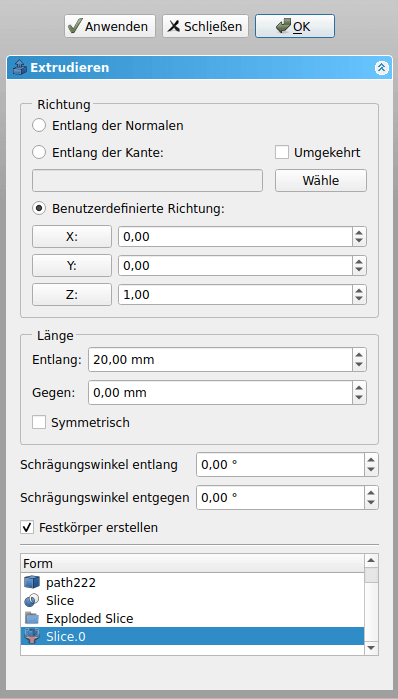Click the Extrudieren extrude icon in header
The image size is (398, 699).
[x=21, y=68]
